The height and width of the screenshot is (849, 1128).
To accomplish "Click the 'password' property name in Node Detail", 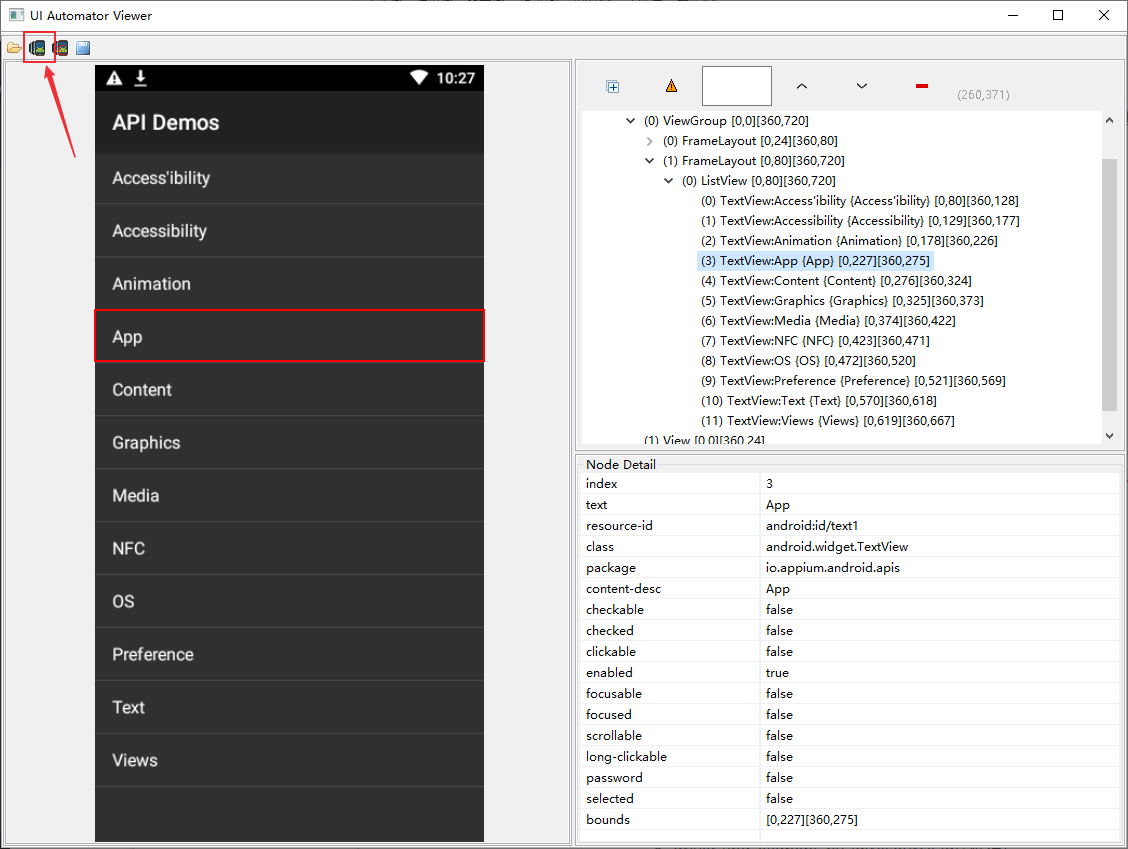I will (x=614, y=778).
